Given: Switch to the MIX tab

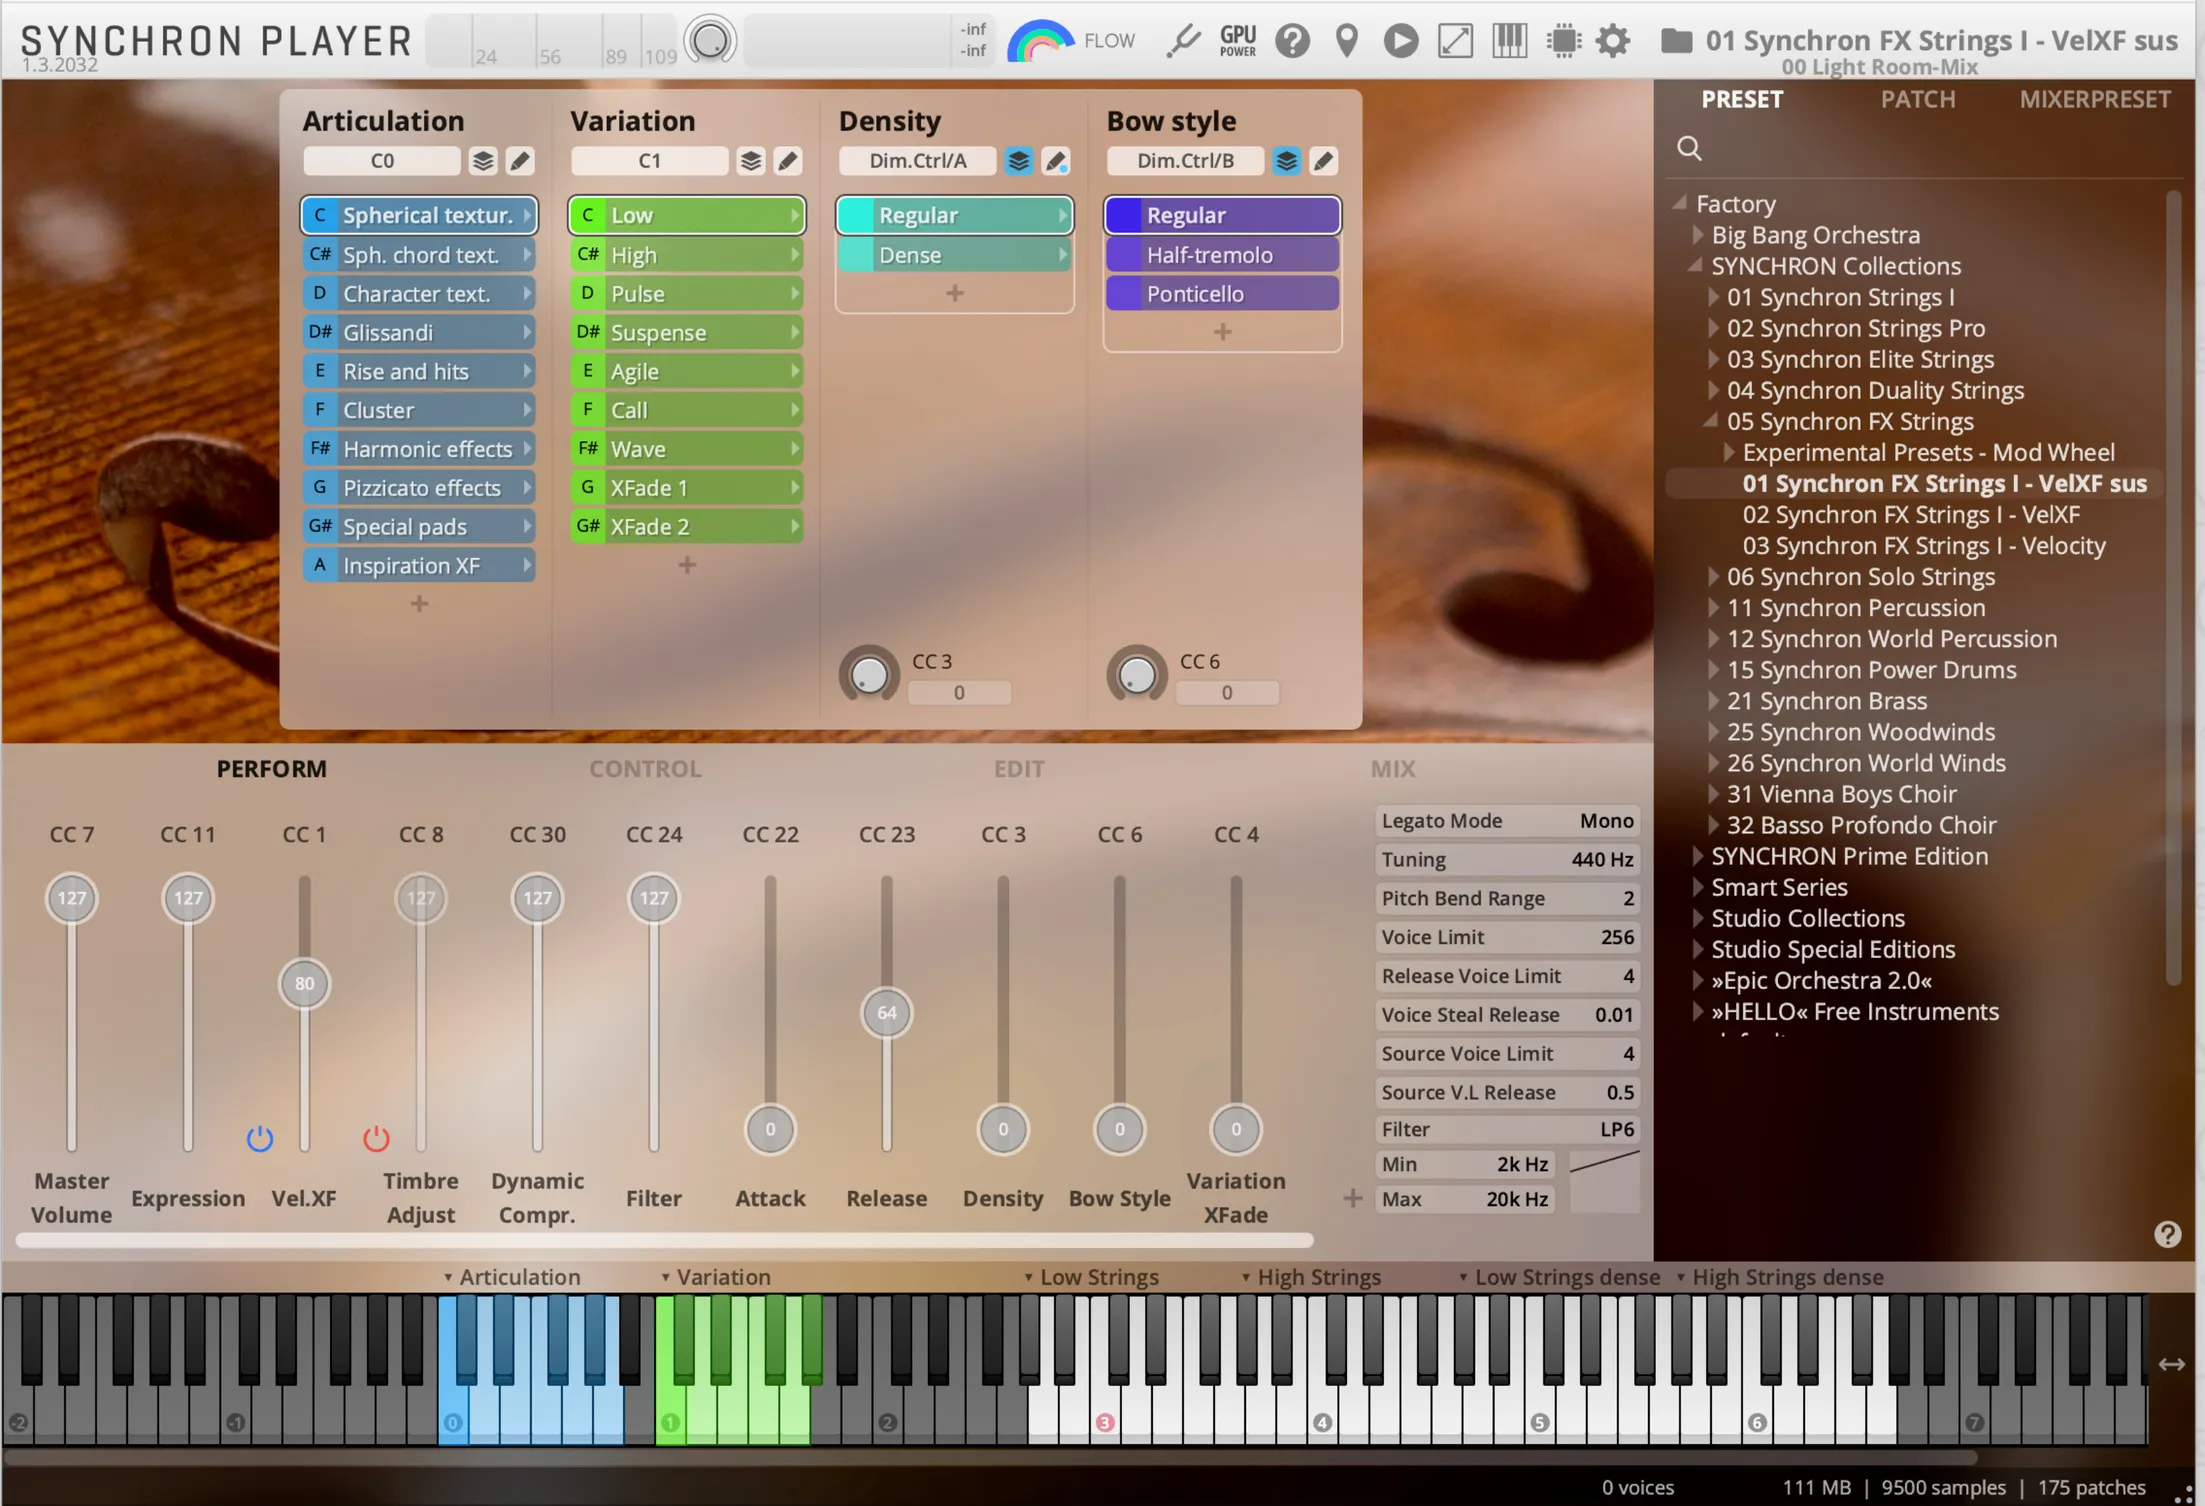Looking at the screenshot, I should pyautogui.click(x=1393, y=768).
